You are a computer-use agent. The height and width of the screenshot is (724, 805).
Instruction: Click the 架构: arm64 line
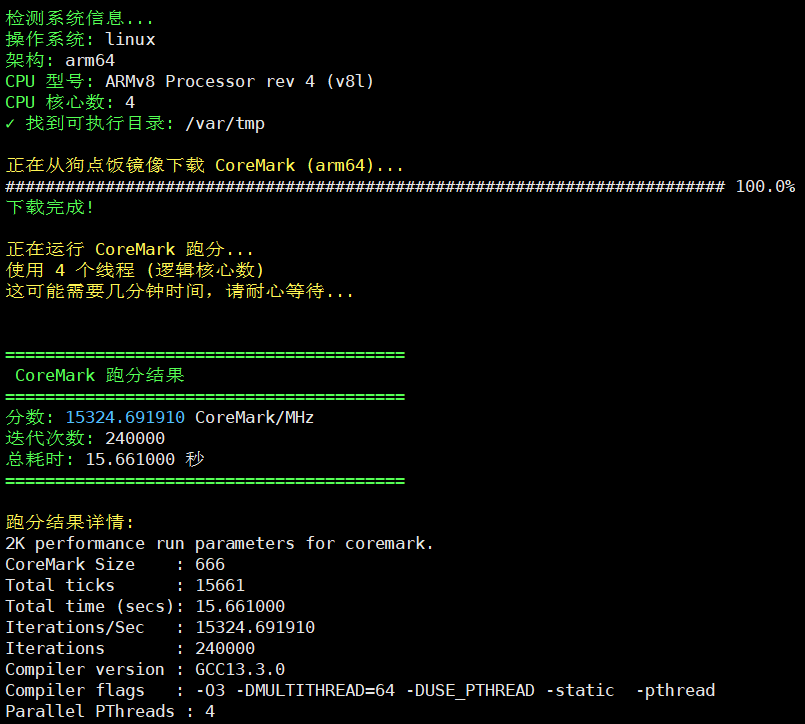point(60,60)
